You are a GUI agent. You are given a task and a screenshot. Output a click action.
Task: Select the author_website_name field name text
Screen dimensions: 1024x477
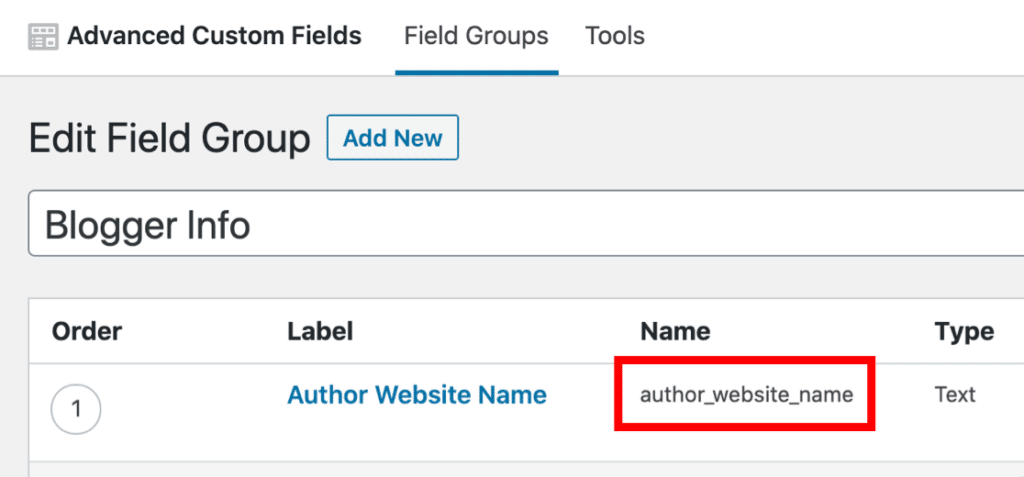[747, 395]
